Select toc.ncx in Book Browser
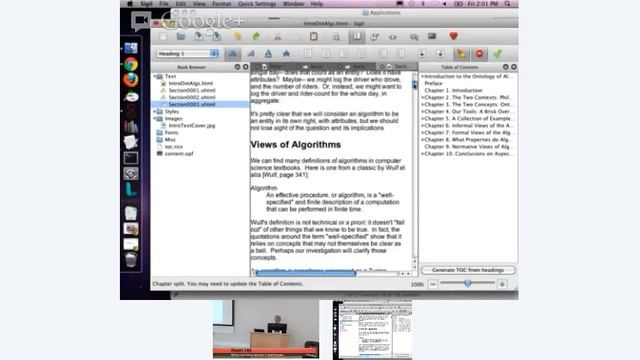The width and height of the screenshot is (640, 360). [173, 147]
